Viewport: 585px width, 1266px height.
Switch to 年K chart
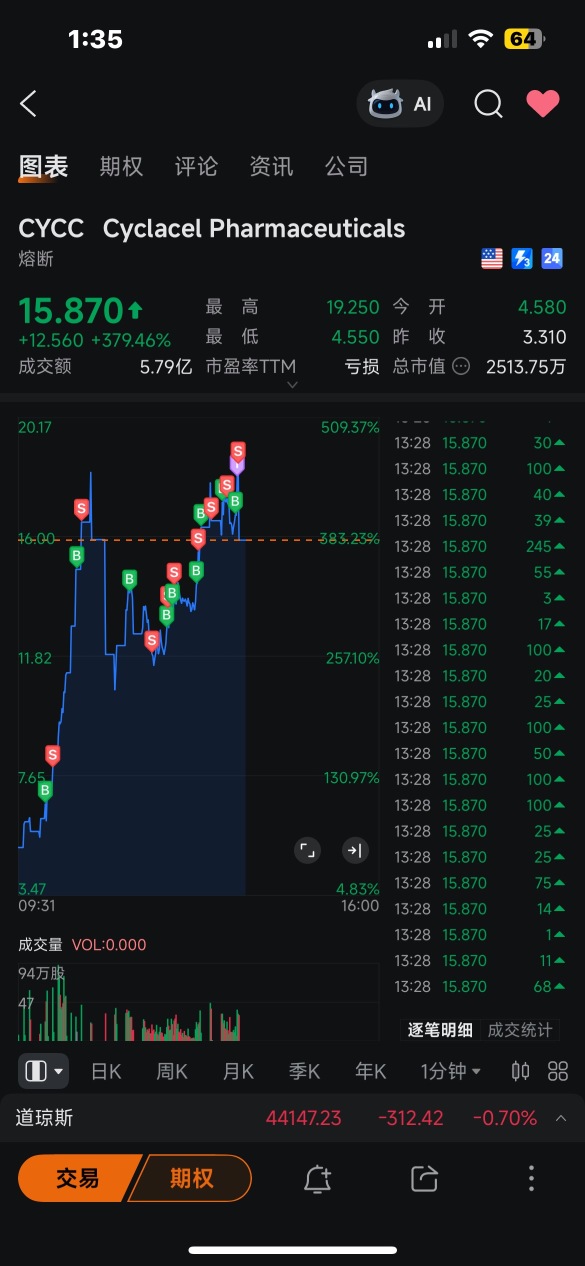[370, 1071]
